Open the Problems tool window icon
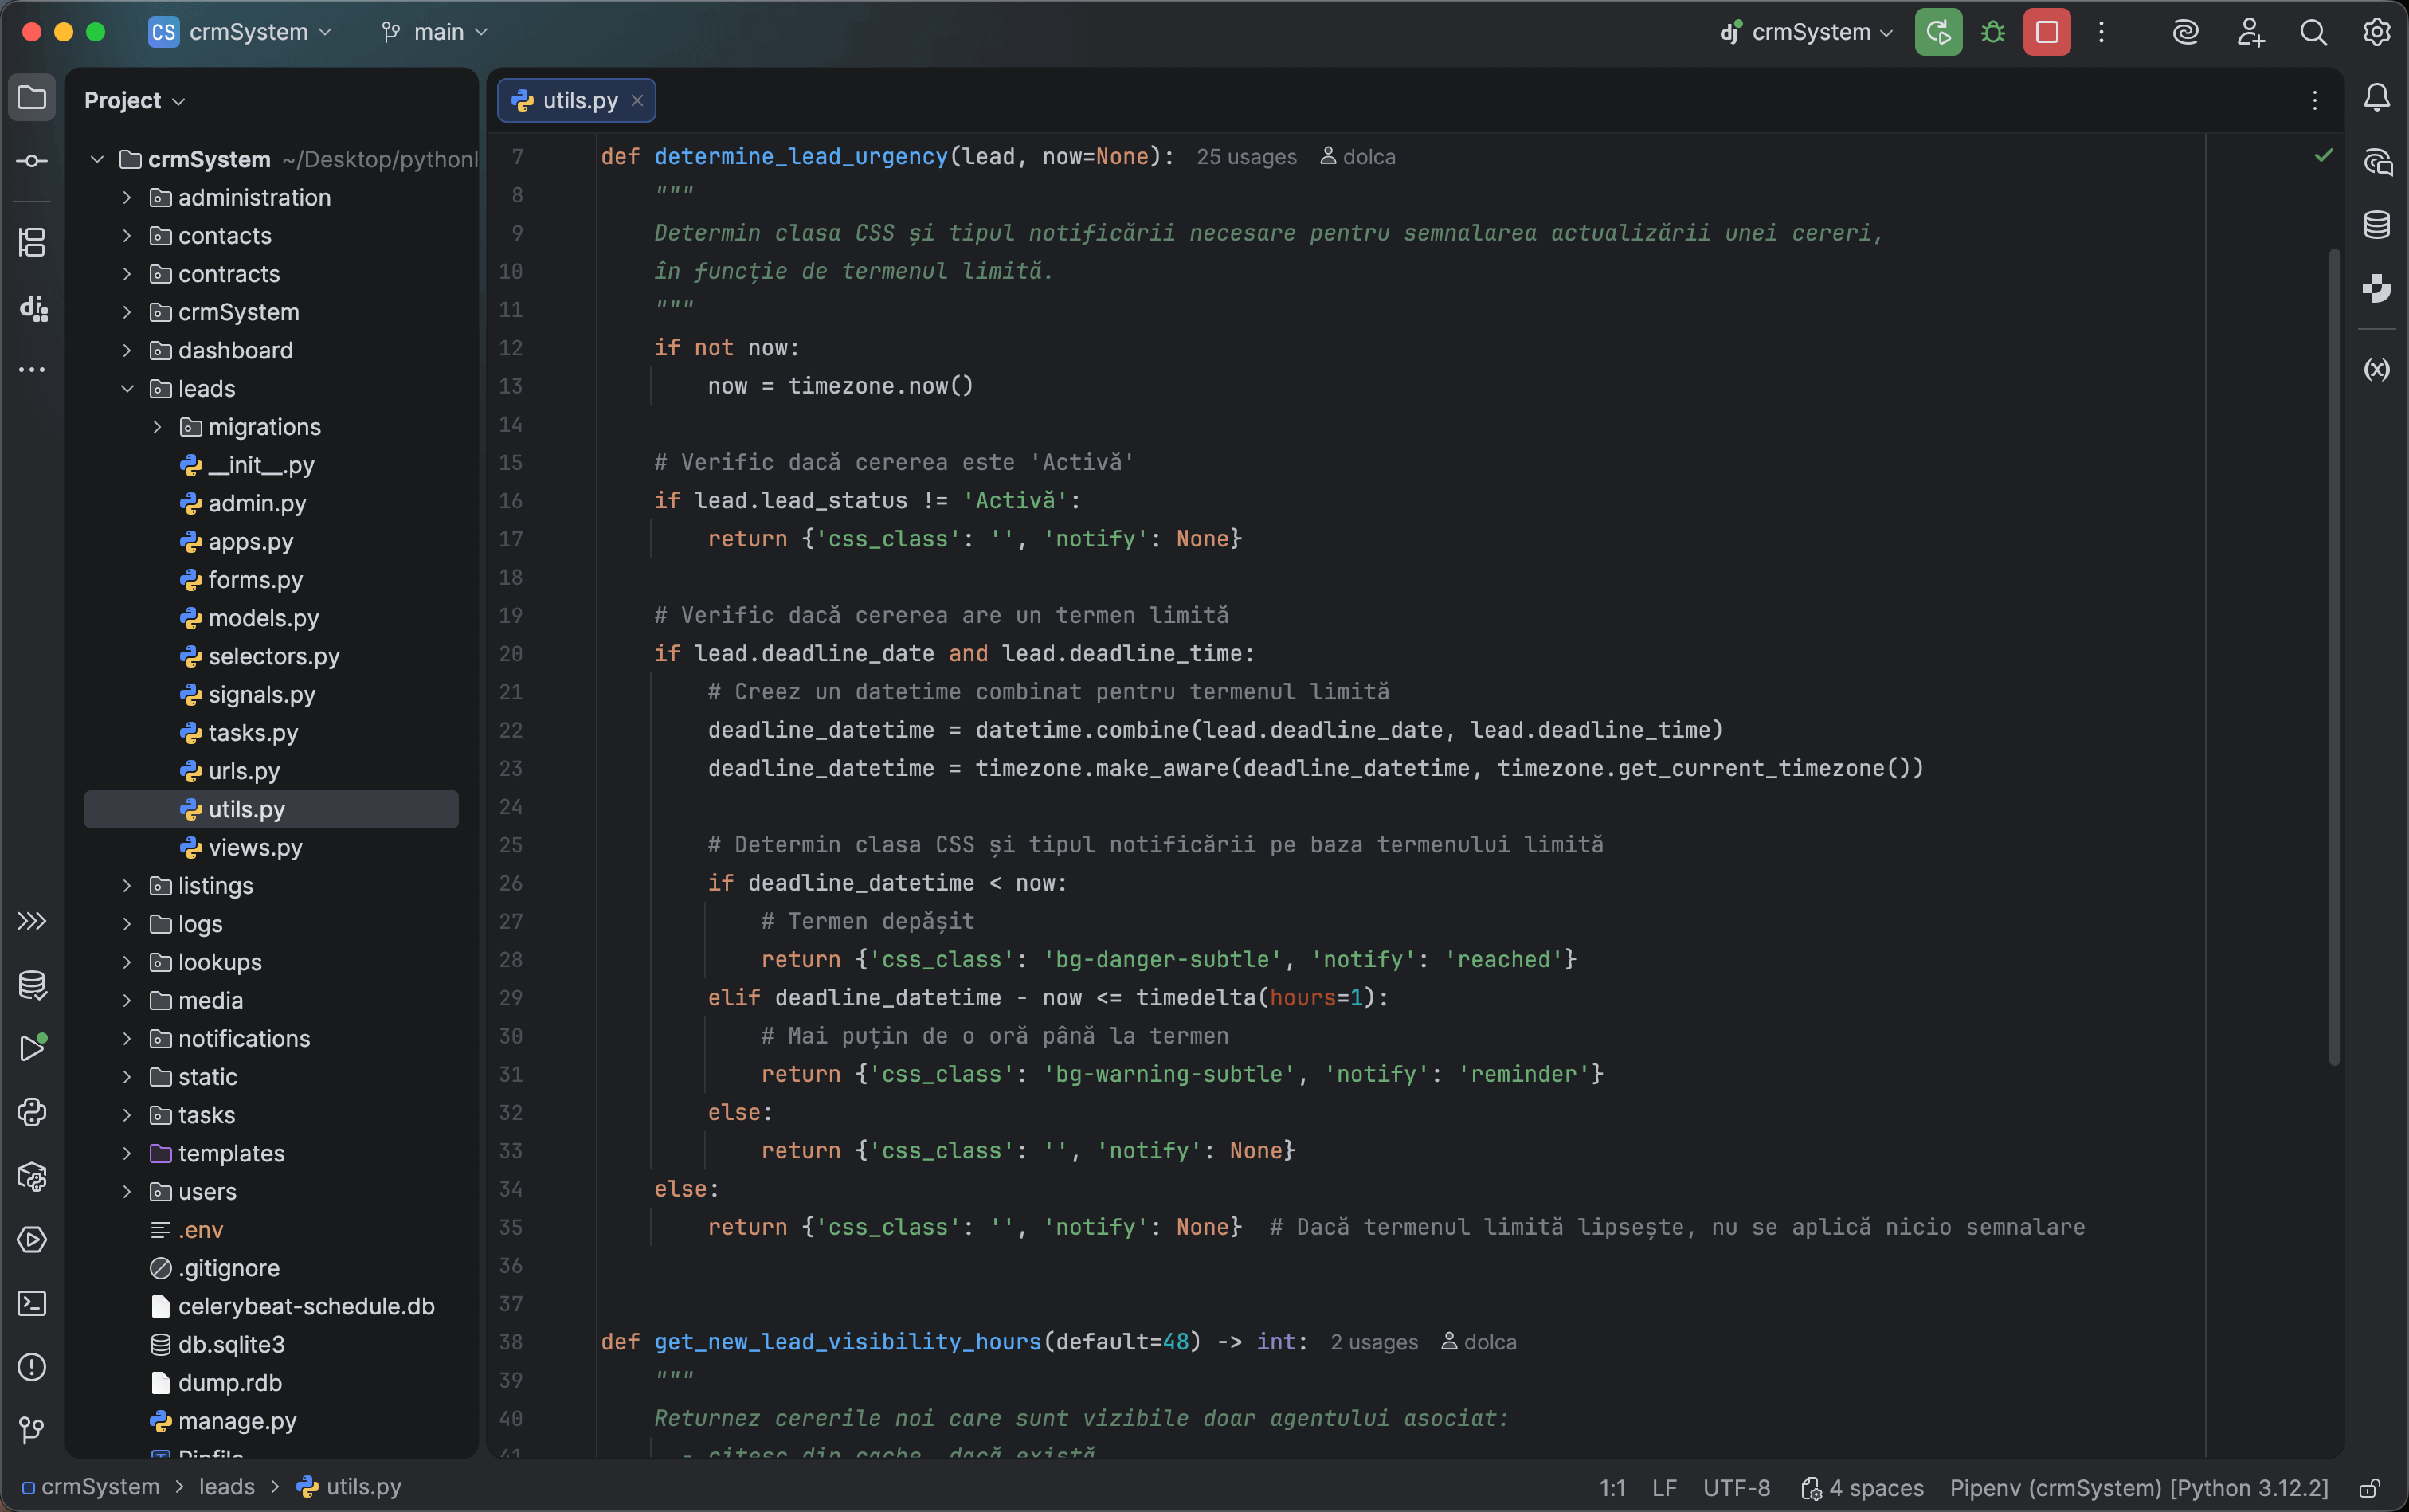 pos(32,1368)
